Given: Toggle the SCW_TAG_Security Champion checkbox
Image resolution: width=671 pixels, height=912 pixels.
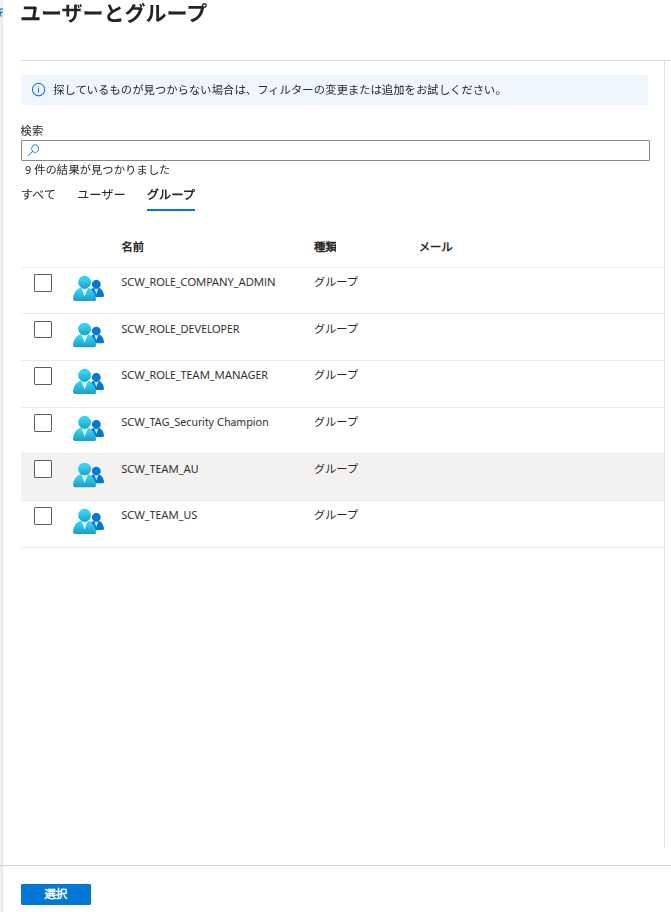Looking at the screenshot, I should (x=43, y=423).
